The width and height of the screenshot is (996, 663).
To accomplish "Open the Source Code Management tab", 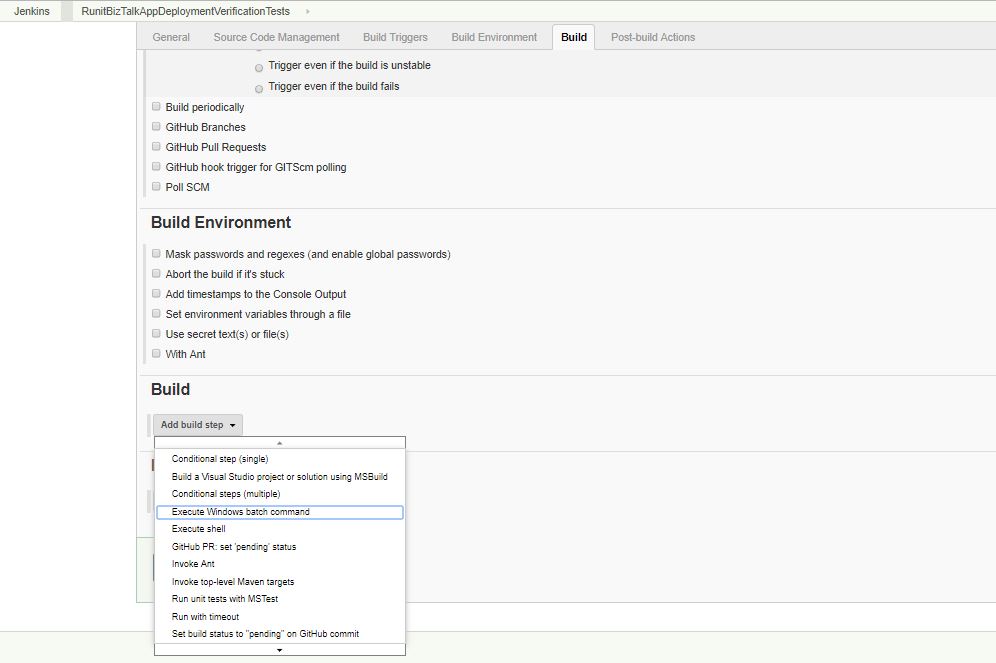I will (x=276, y=37).
